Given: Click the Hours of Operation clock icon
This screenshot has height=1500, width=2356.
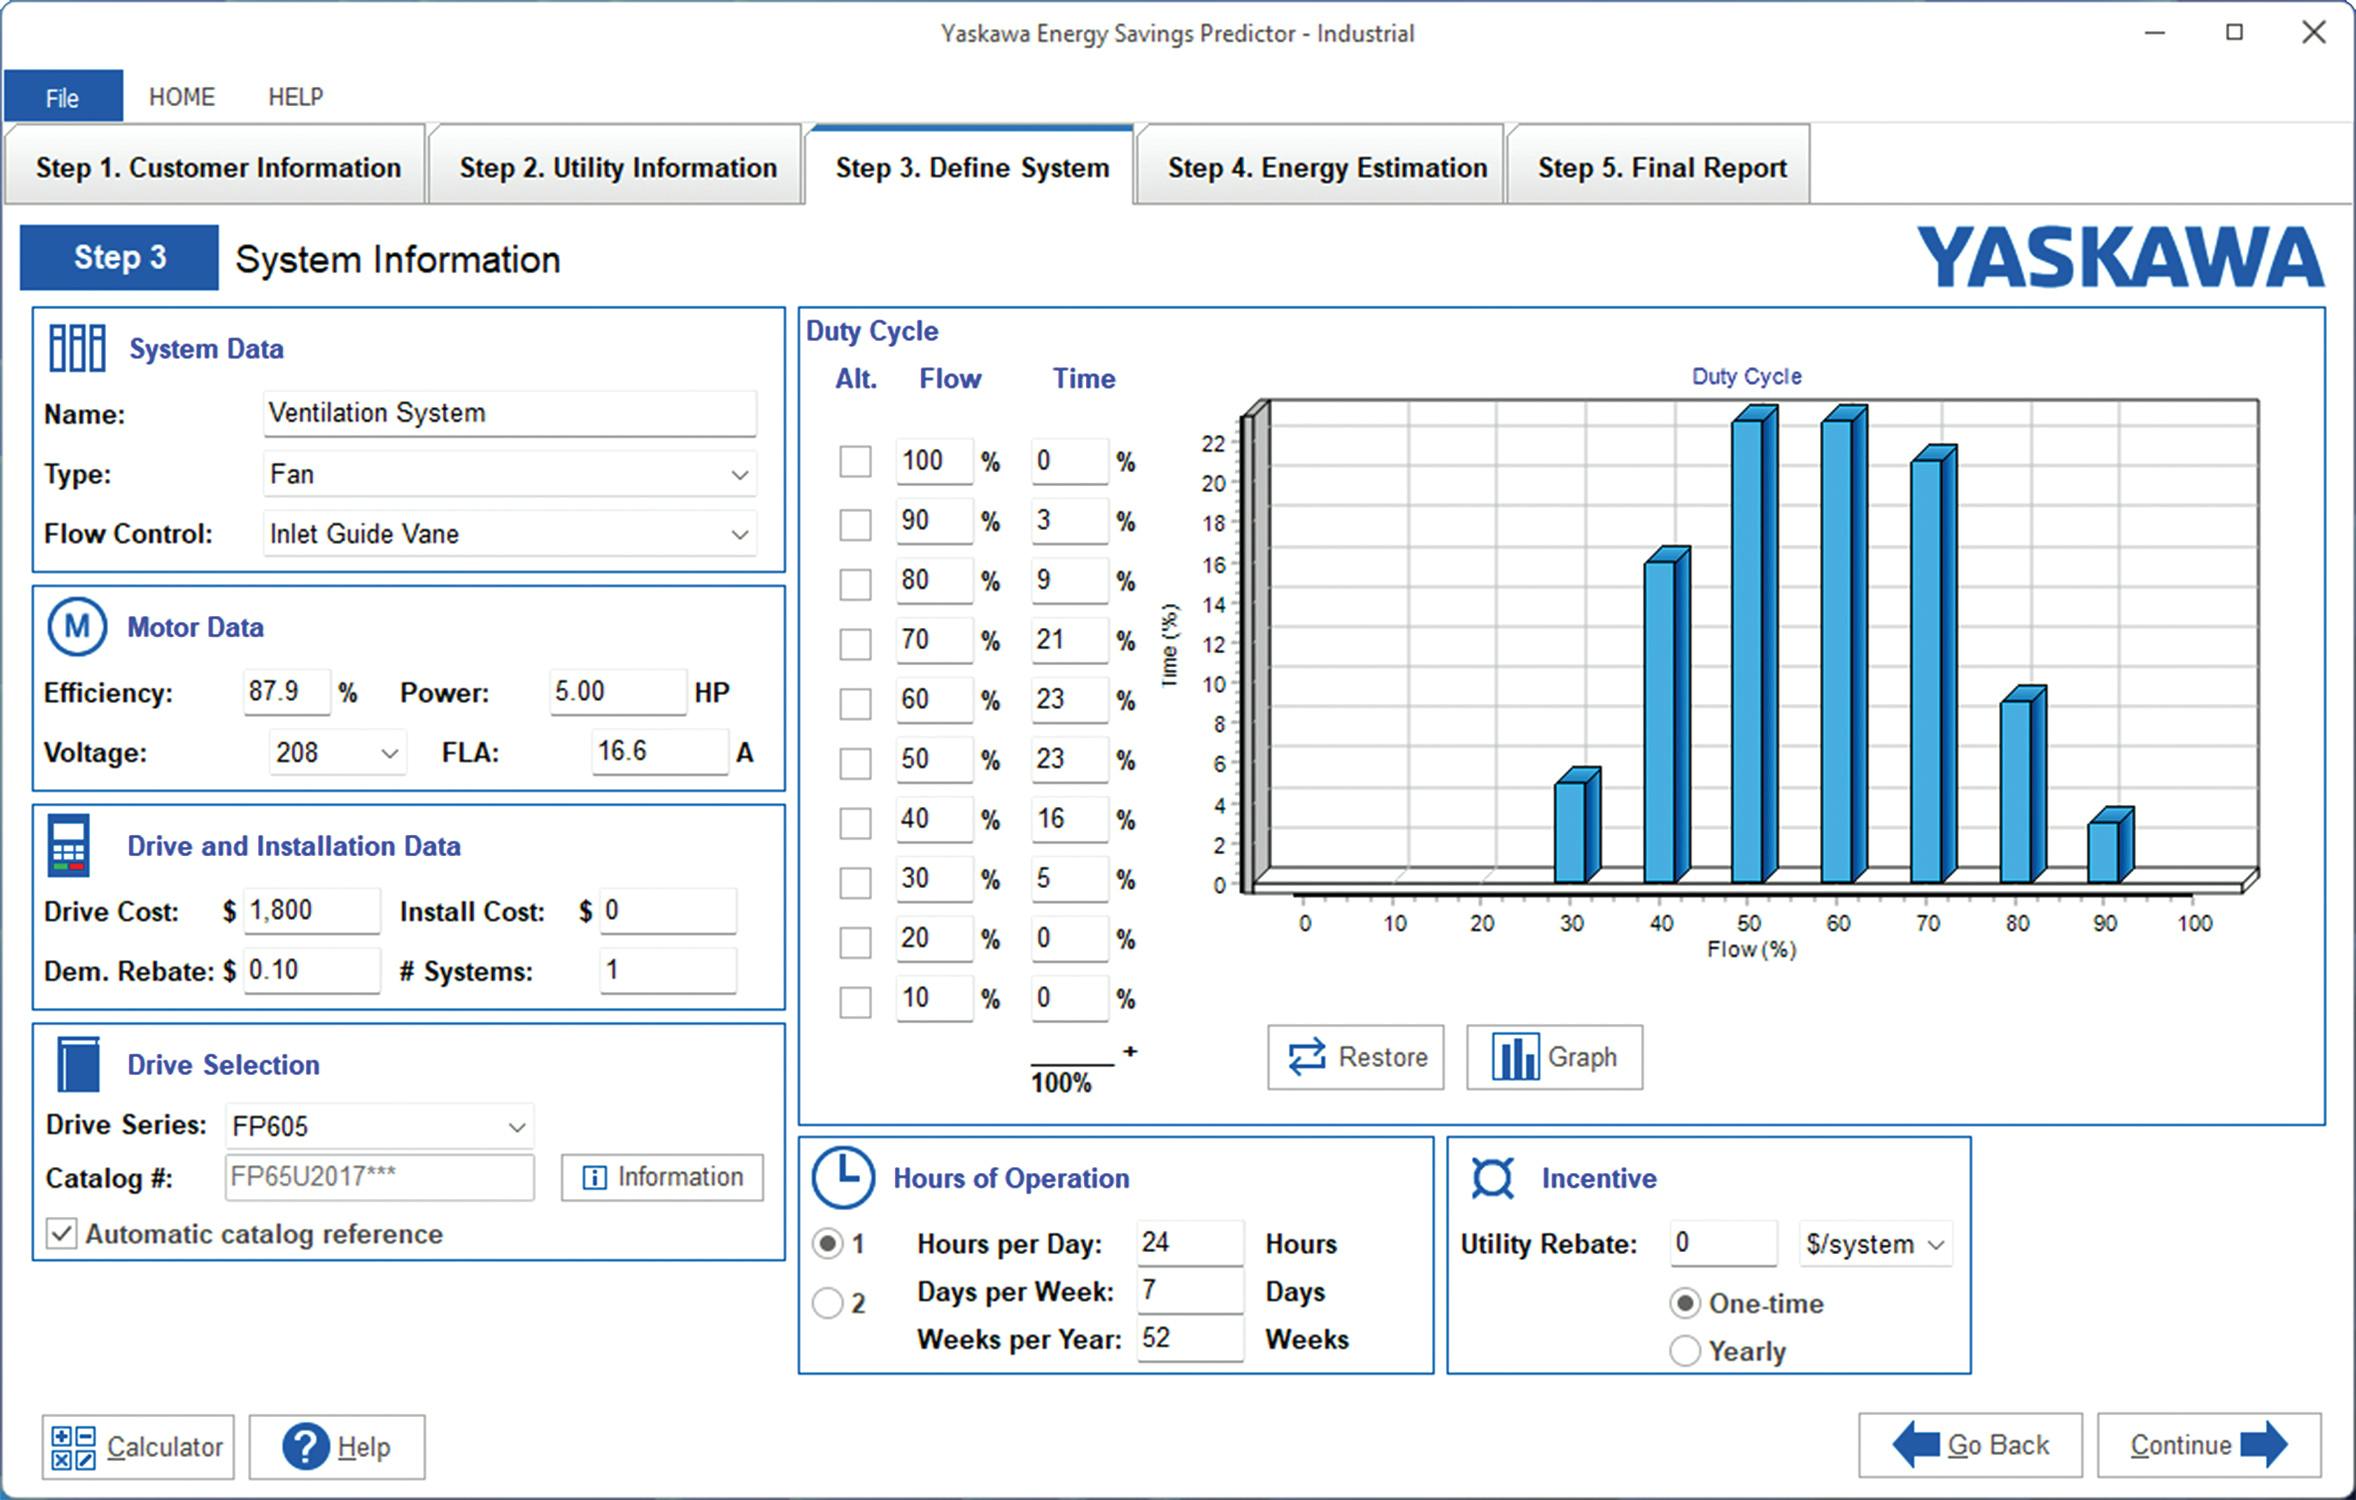Looking at the screenshot, I should tap(843, 1177).
